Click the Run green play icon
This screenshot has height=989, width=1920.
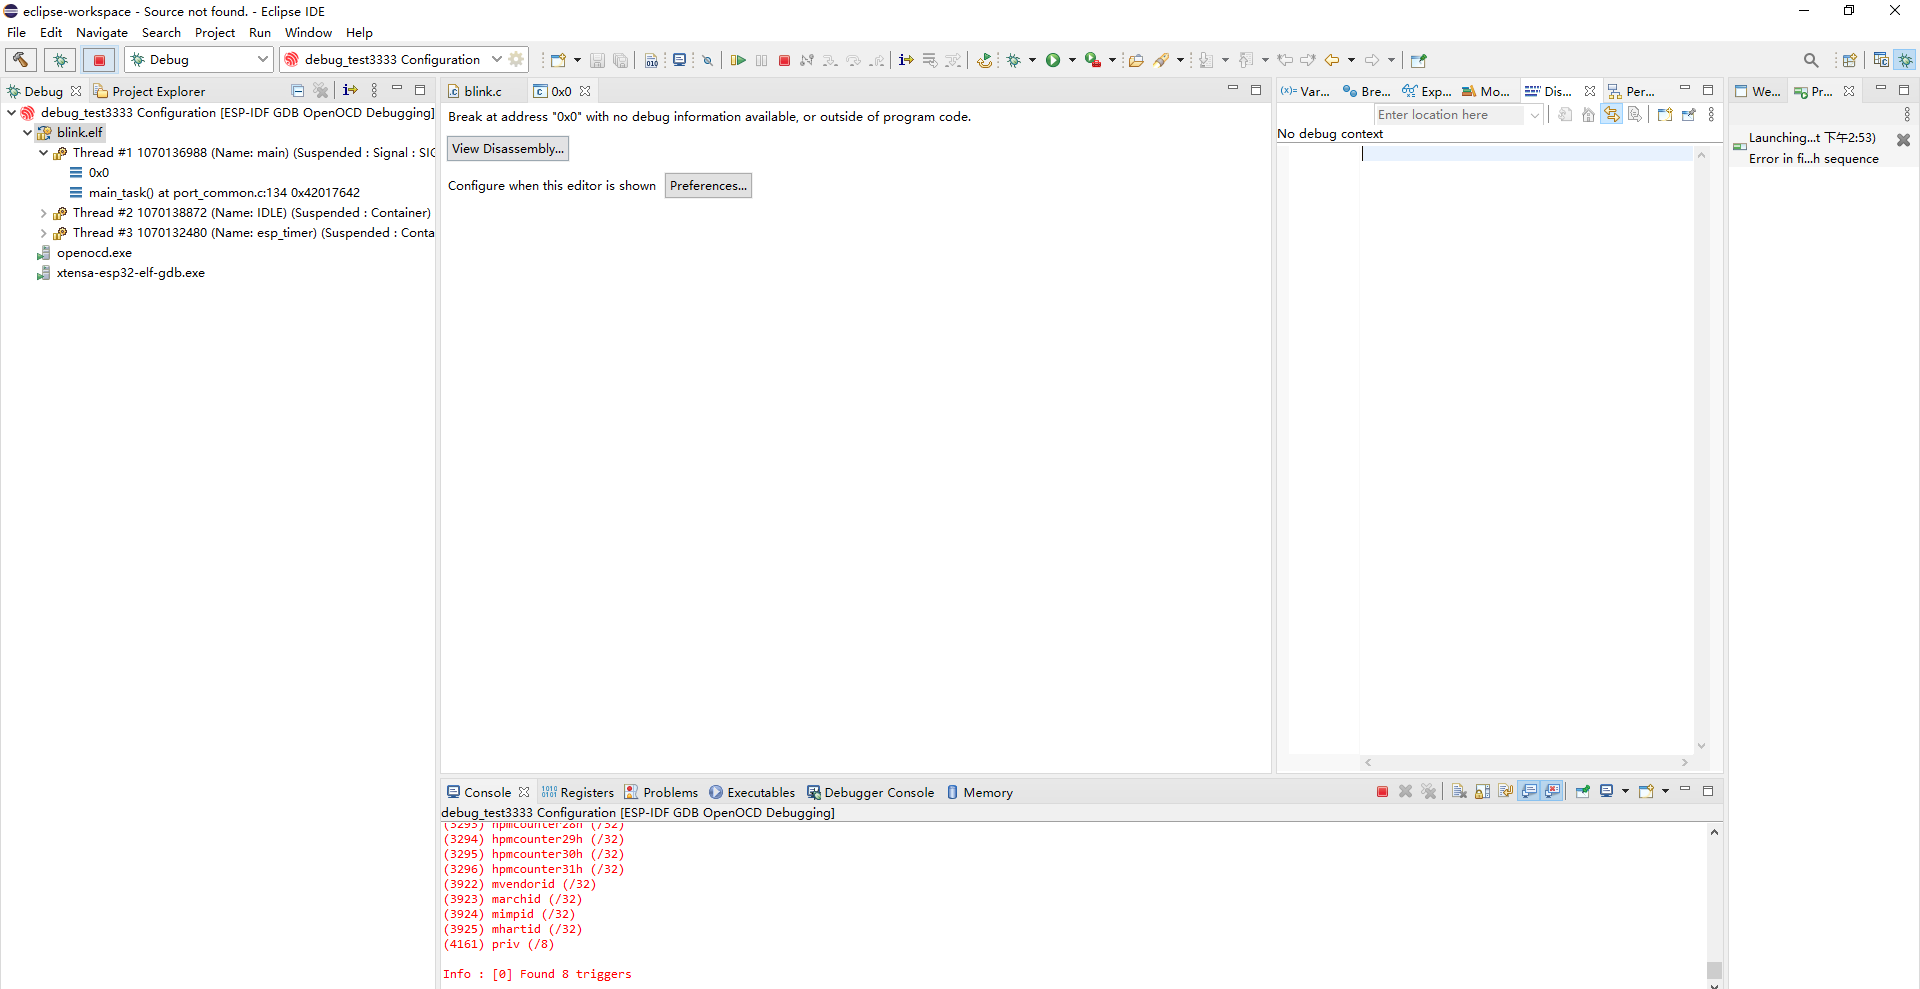pyautogui.click(x=1053, y=60)
